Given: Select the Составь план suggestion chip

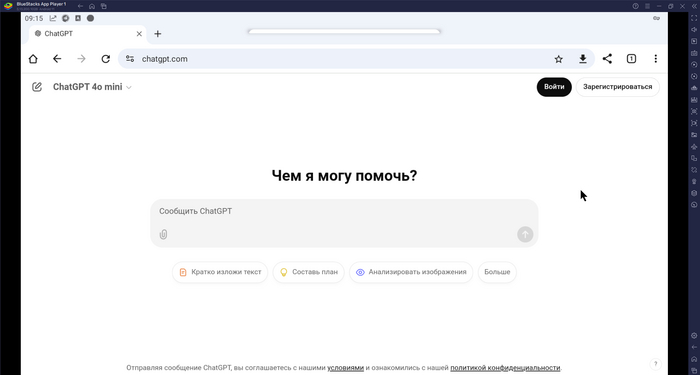Looking at the screenshot, I should pos(308,272).
